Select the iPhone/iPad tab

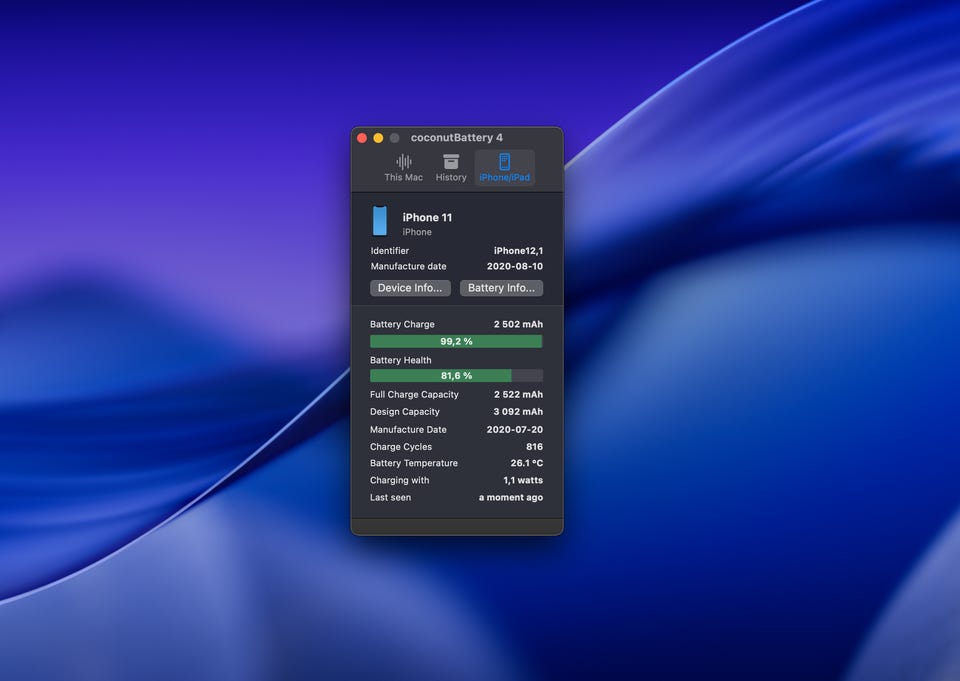pyautogui.click(x=504, y=168)
